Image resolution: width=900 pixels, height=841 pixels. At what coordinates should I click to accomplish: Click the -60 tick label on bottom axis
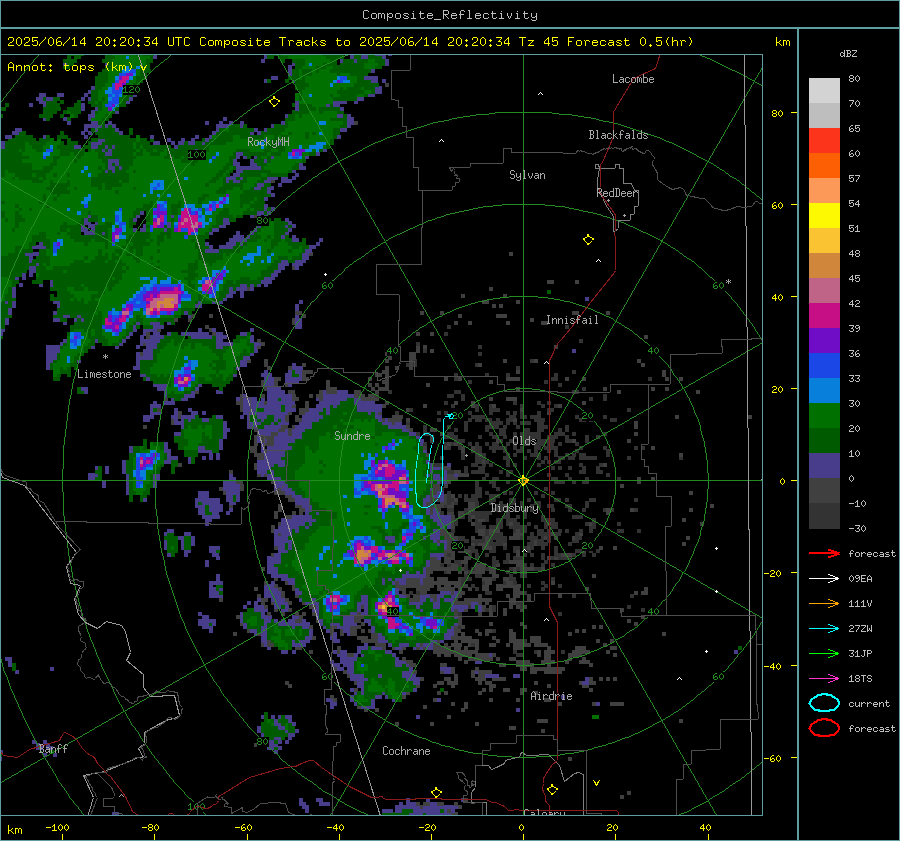point(243,828)
